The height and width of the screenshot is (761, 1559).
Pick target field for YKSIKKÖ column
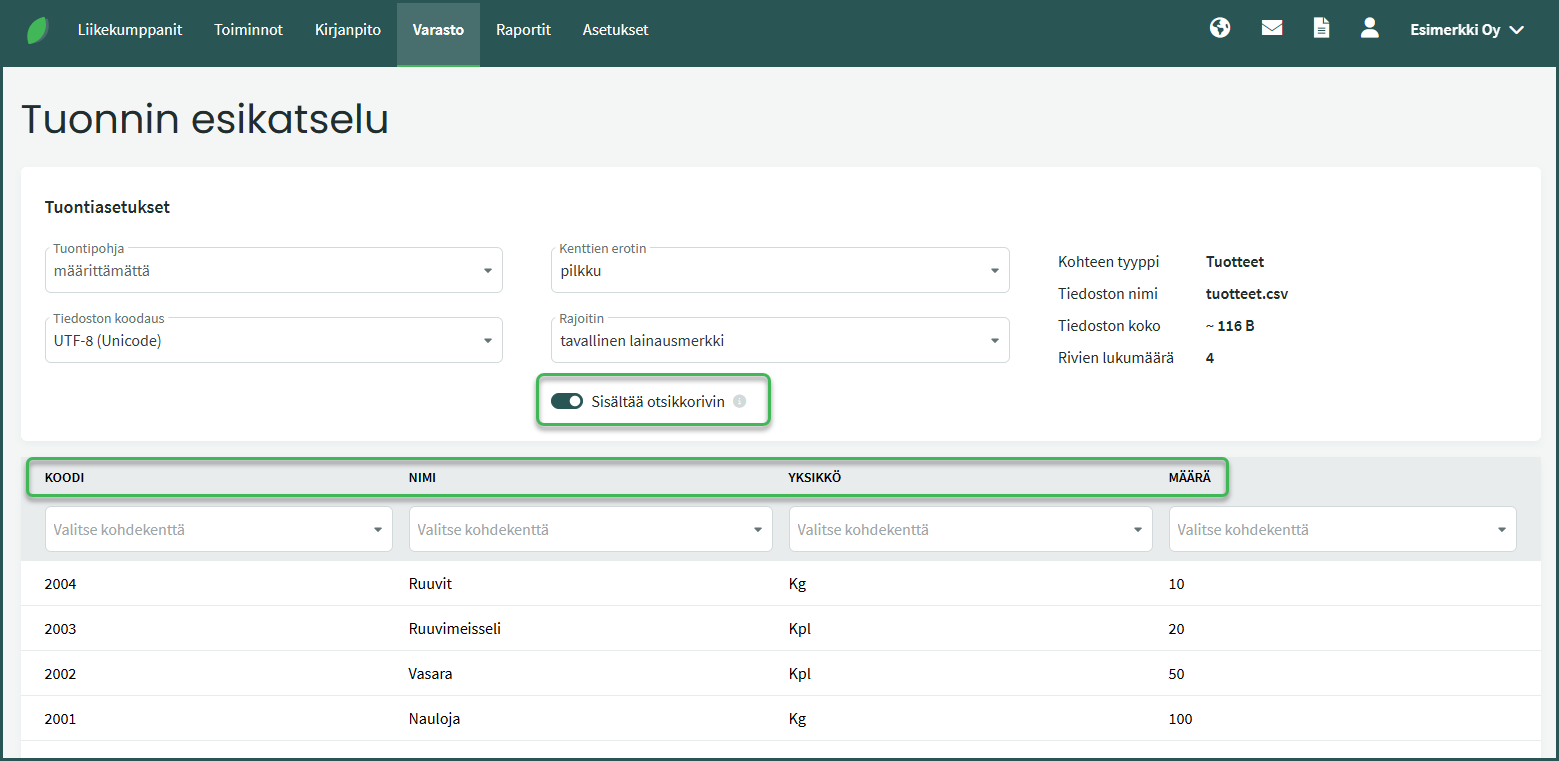click(x=970, y=529)
